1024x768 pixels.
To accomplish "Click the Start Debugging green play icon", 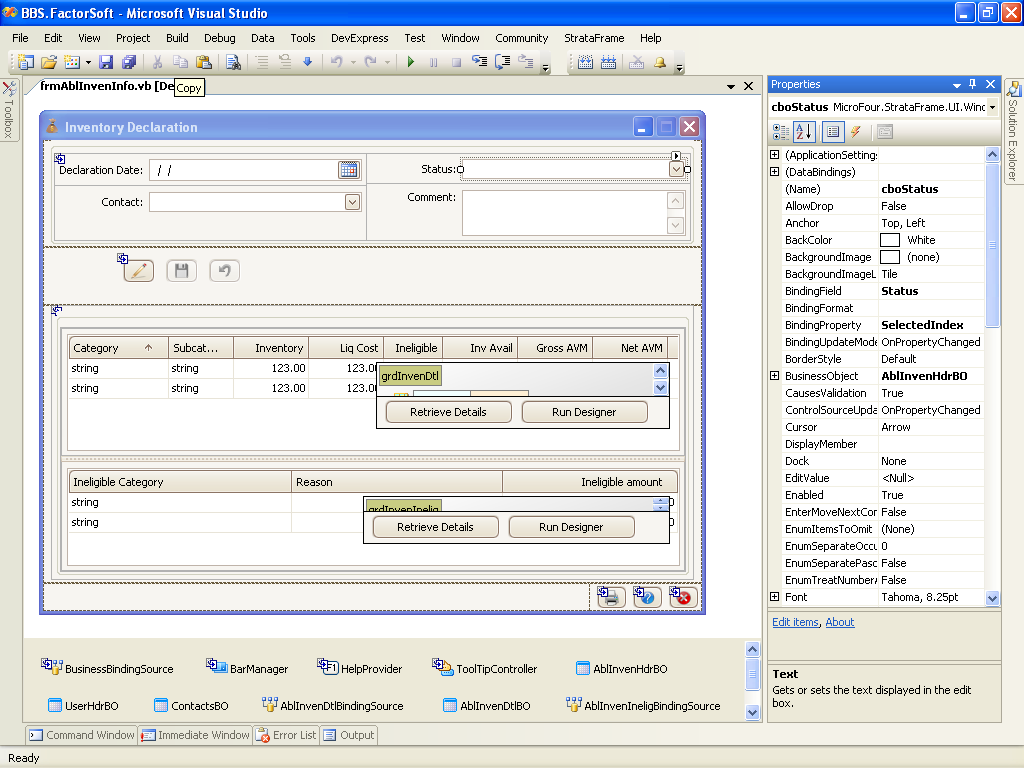I will click(x=410, y=62).
